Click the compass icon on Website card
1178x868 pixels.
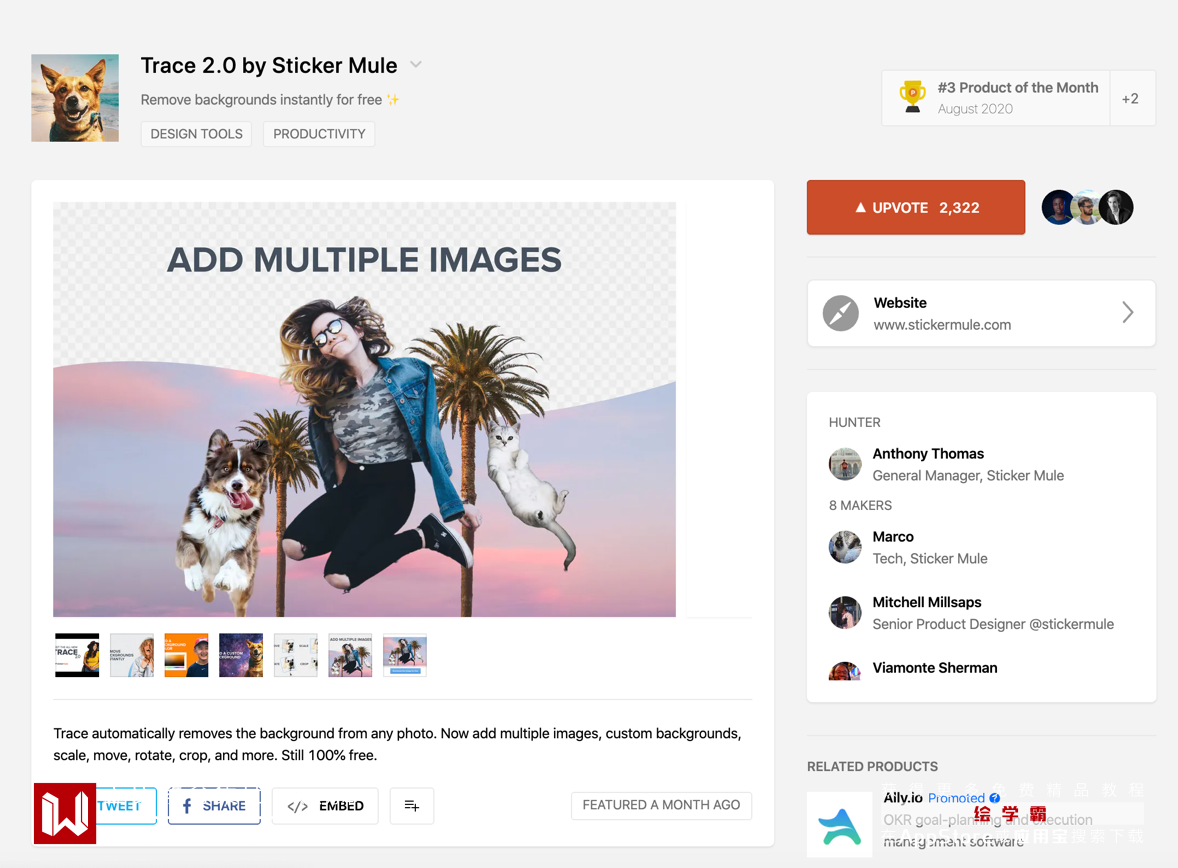[x=841, y=313]
